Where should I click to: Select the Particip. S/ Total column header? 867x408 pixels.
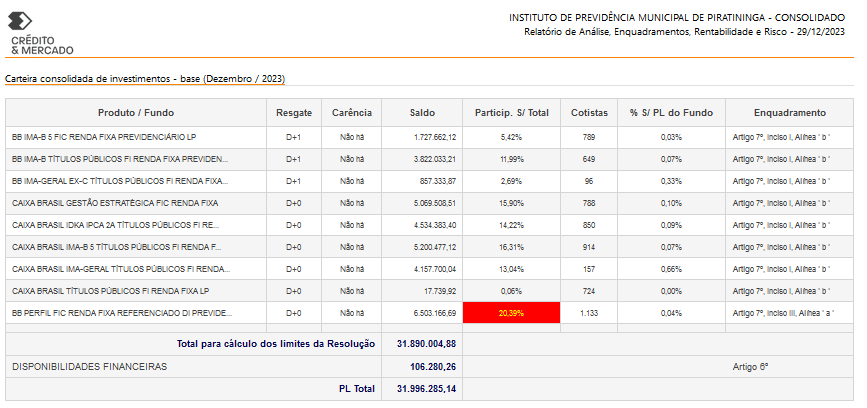511,113
